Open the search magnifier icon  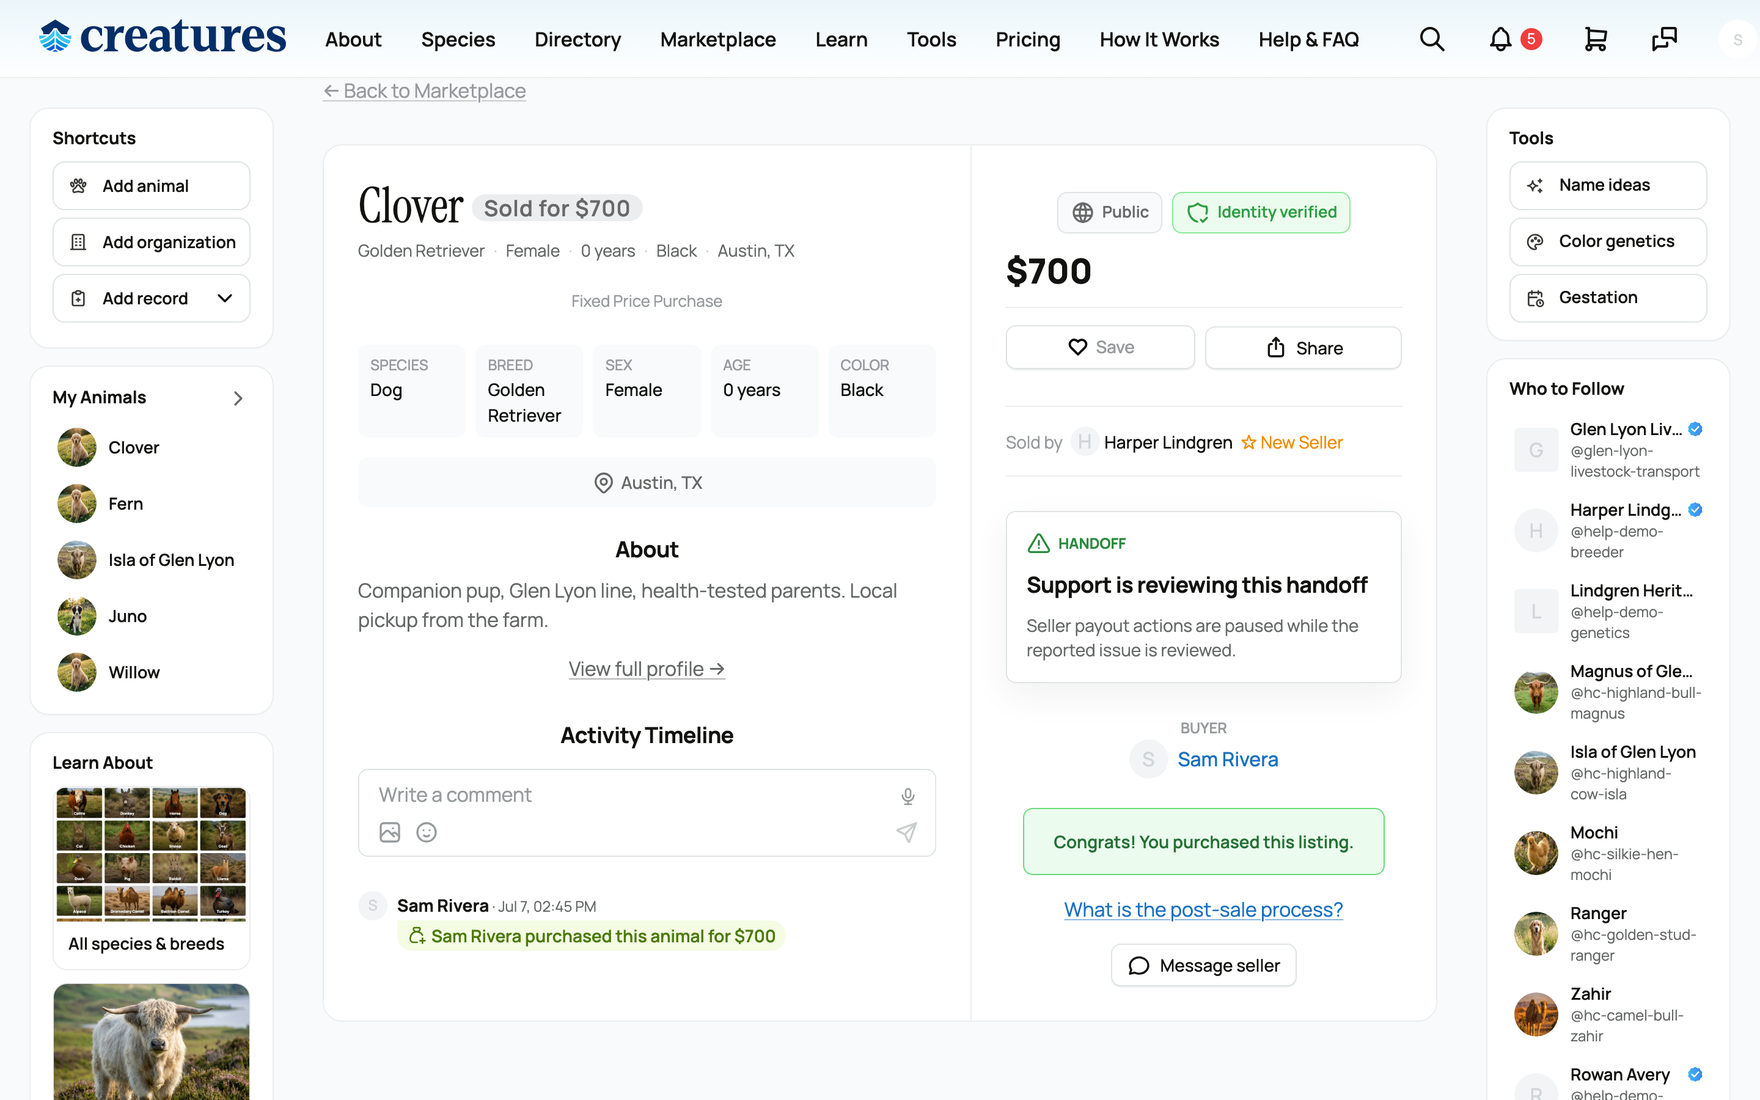click(1432, 39)
